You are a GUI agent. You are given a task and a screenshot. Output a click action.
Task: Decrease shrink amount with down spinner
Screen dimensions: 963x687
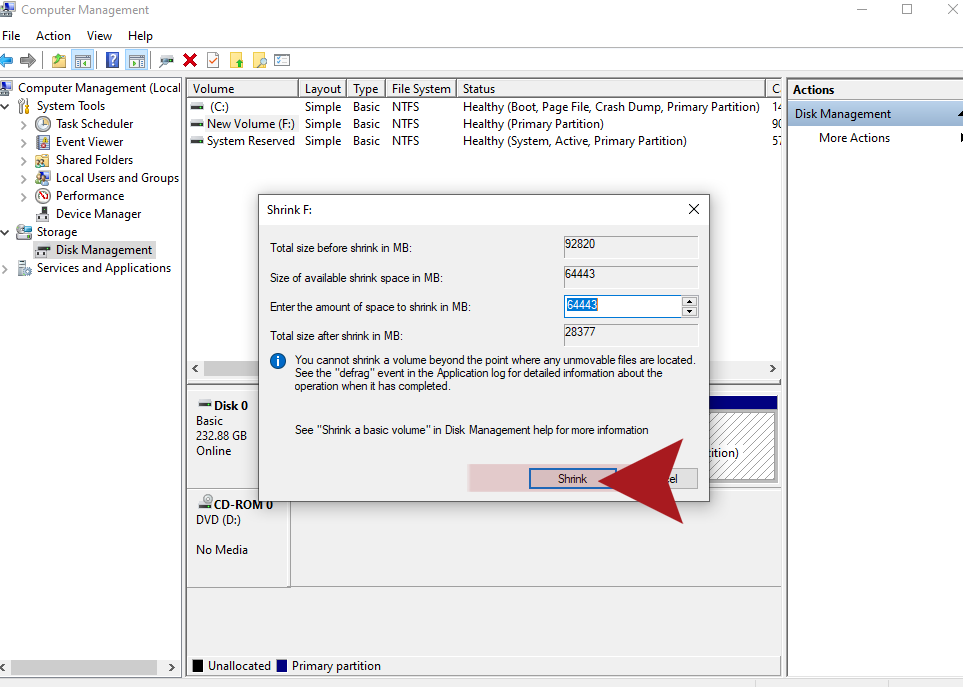[690, 311]
